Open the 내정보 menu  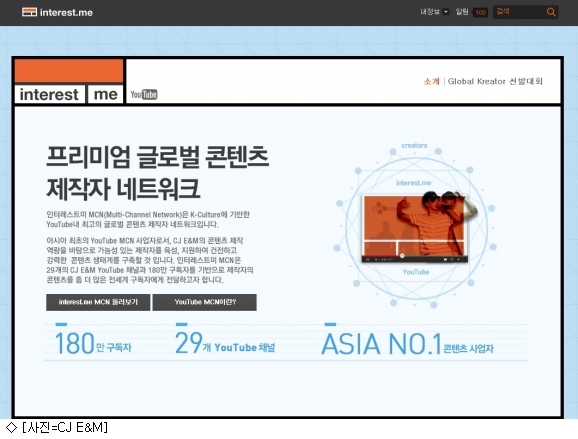[430, 12]
